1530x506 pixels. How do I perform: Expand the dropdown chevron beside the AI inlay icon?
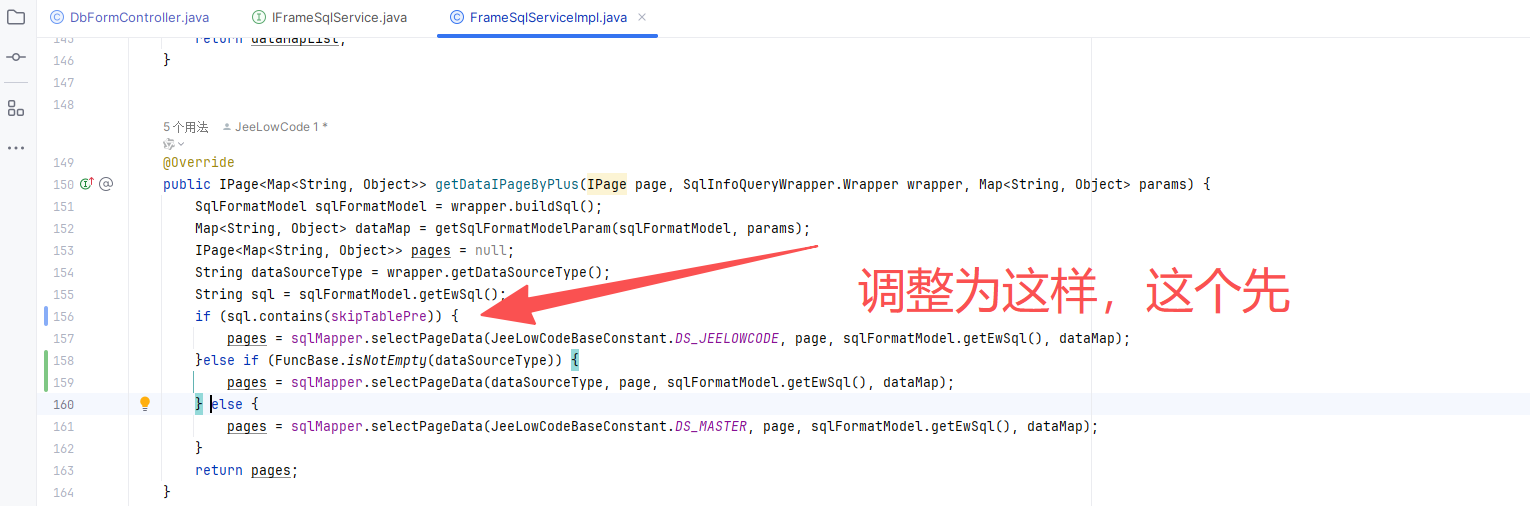click(181, 144)
